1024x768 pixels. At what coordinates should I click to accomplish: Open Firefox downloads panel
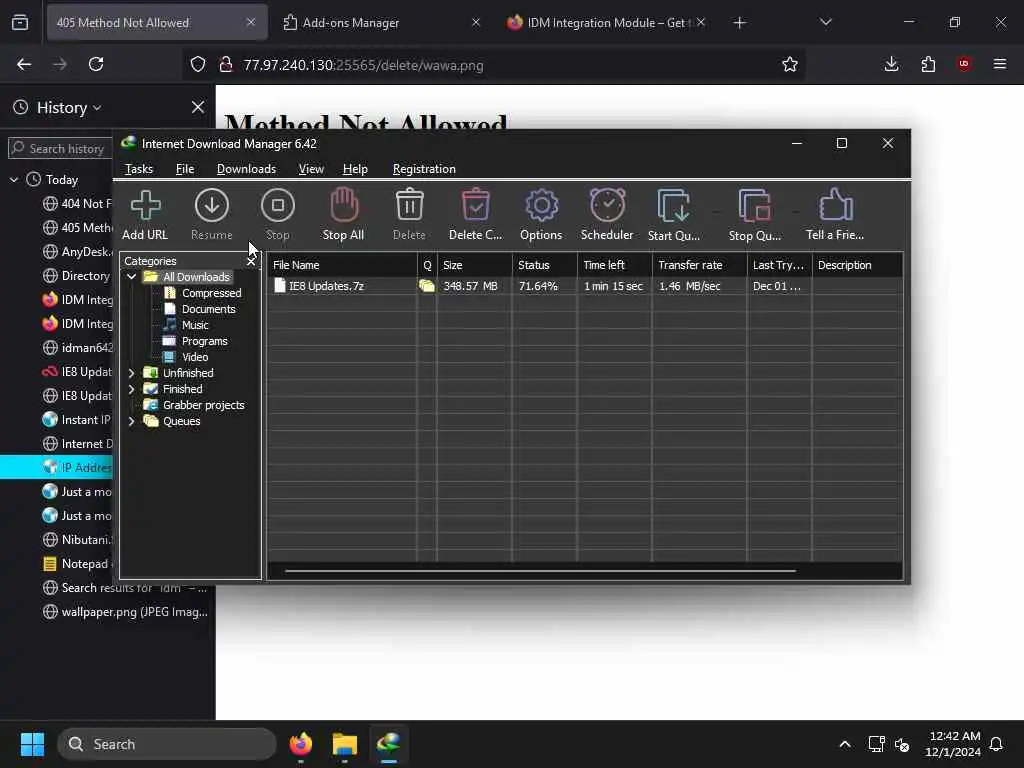coord(891,64)
